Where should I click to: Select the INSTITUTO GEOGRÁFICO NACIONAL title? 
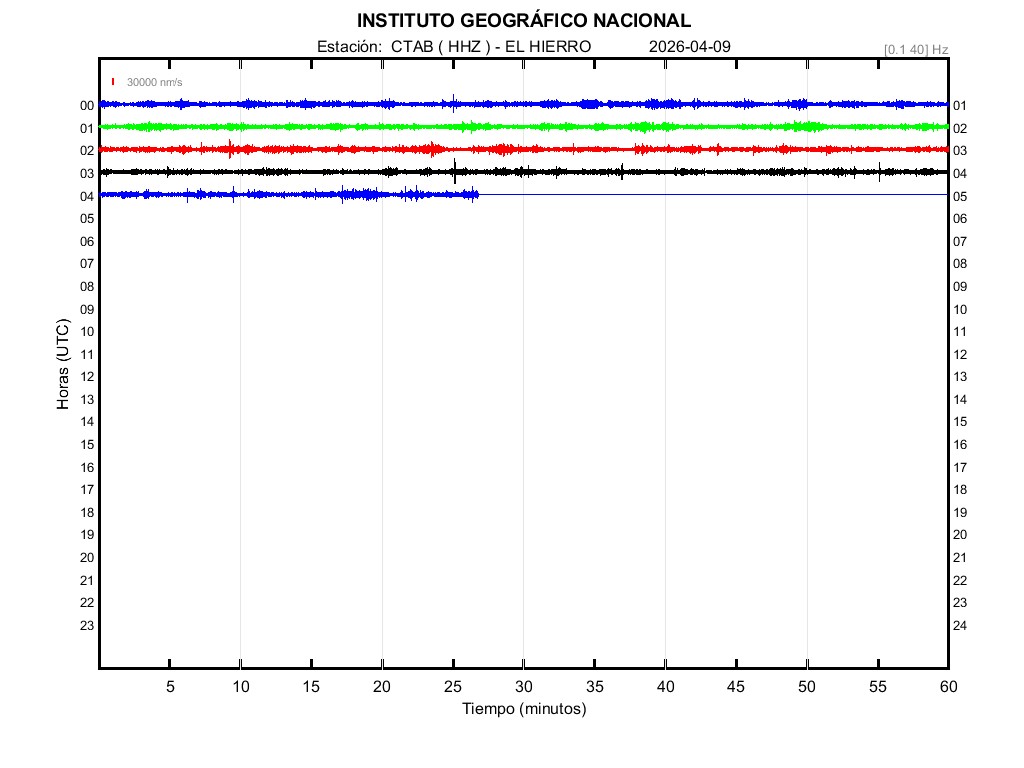524,21
